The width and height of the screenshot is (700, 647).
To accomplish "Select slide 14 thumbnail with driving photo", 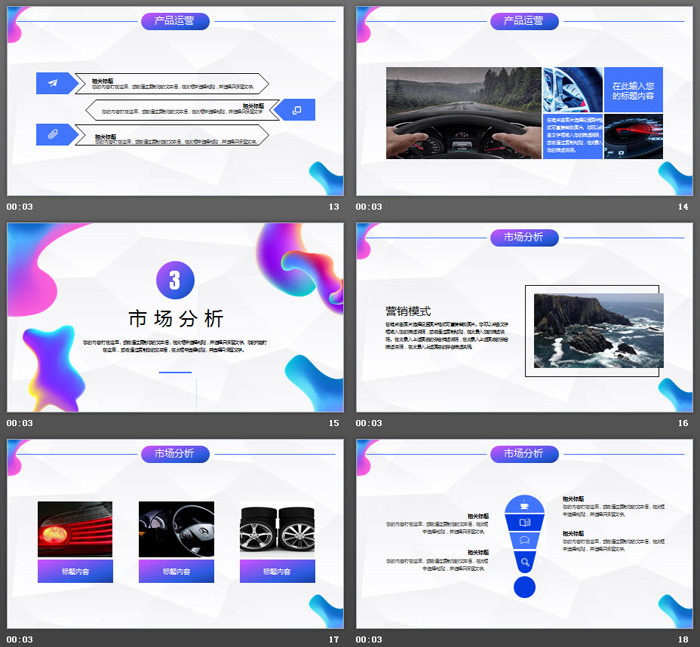I will [x=524, y=101].
